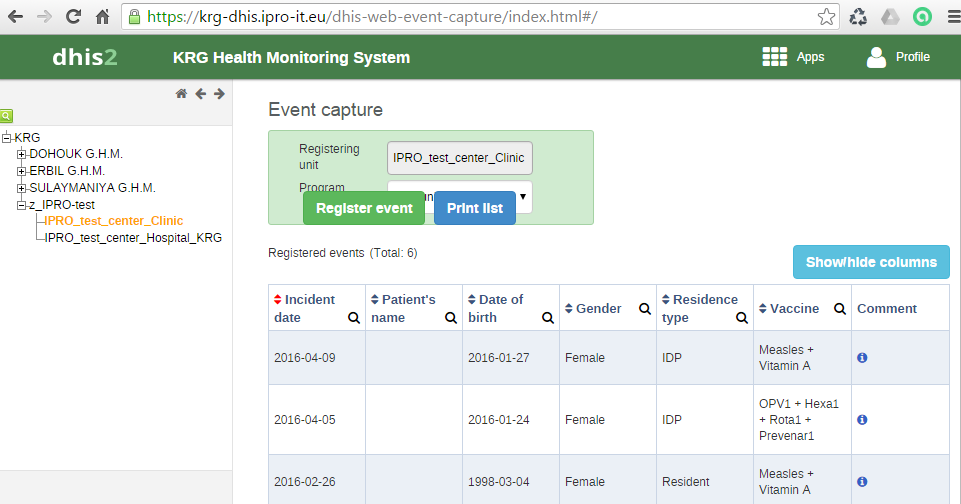This screenshot has height=504, width=961.
Task: Select IPRO_test_center_Hospital_KRG in the tree
Action: 133,238
